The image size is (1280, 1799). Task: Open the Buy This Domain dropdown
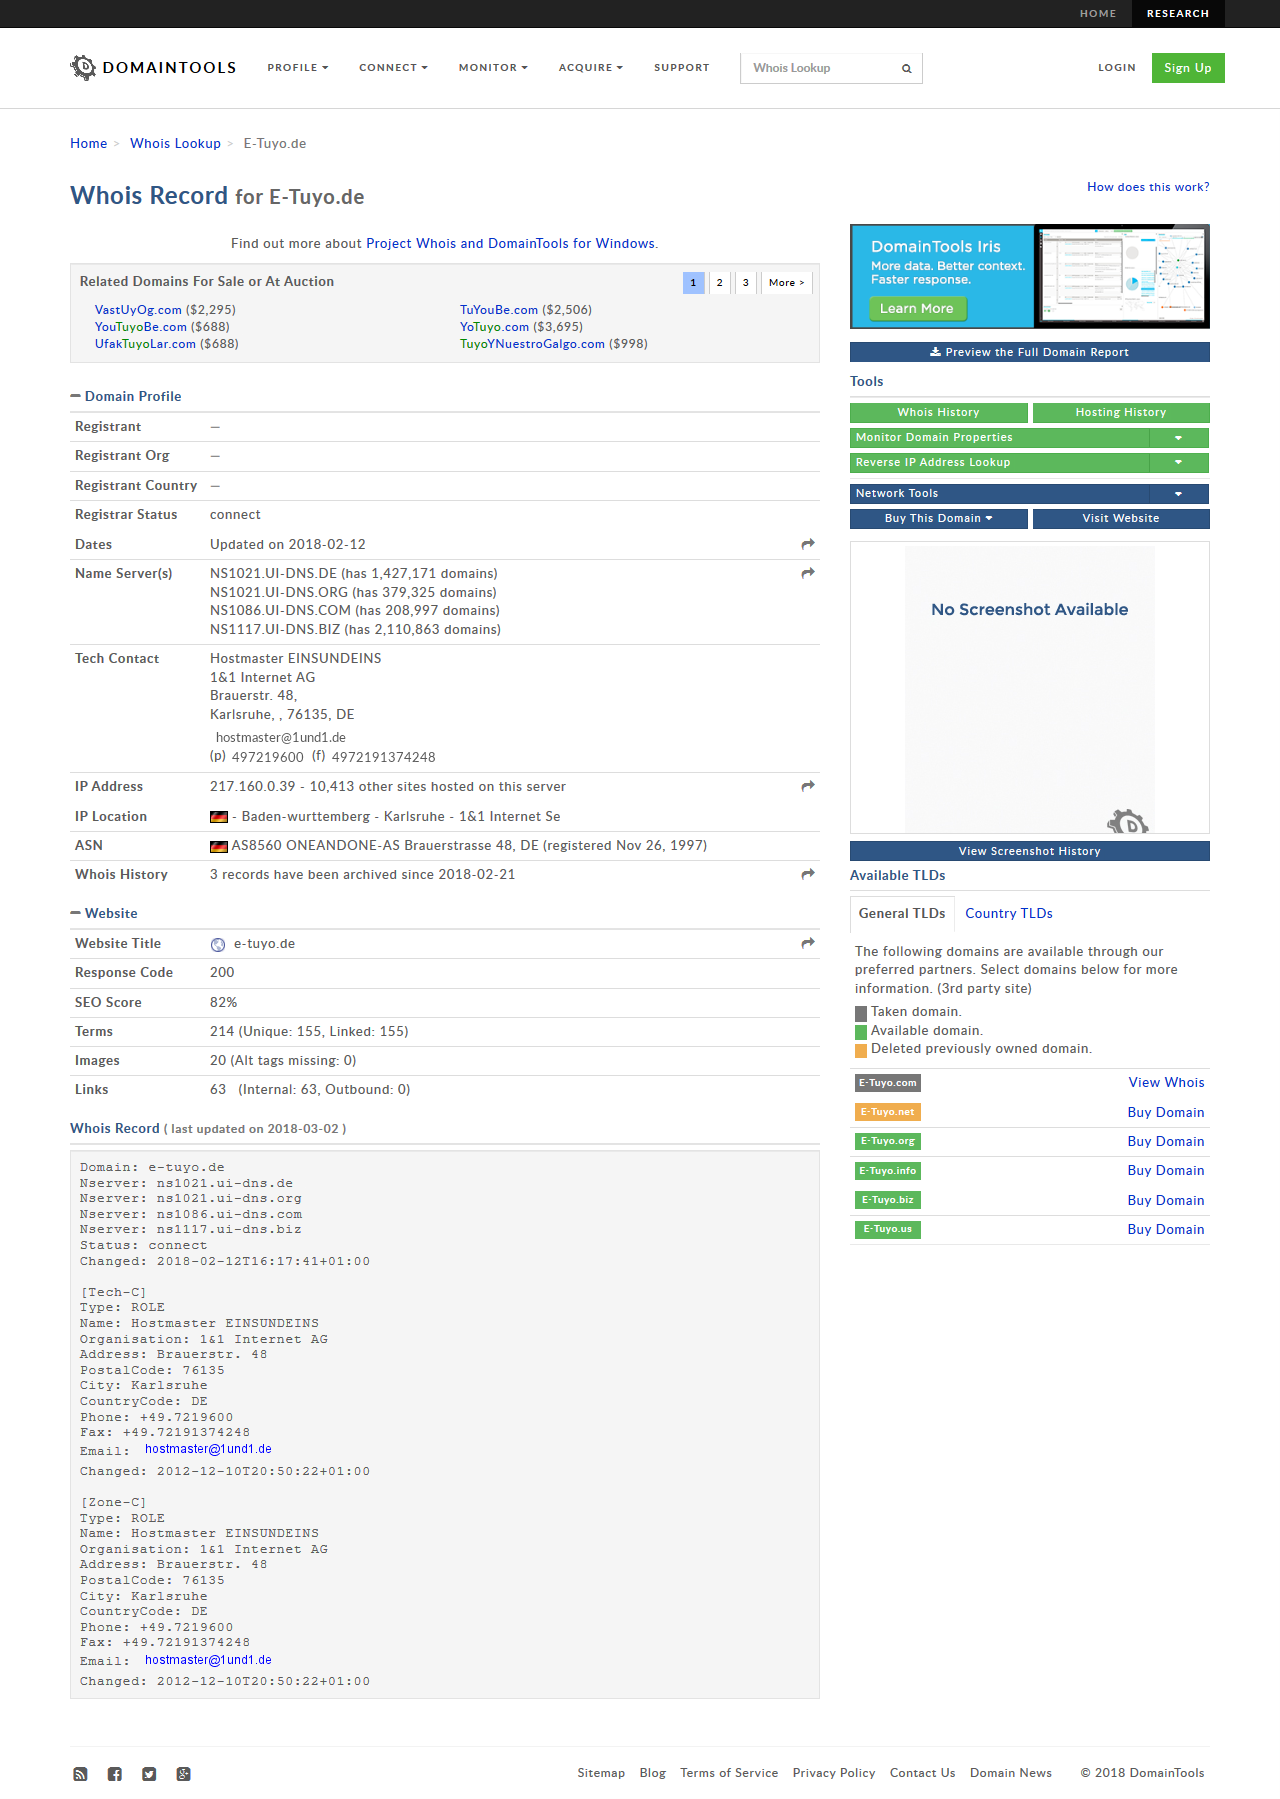(x=938, y=519)
